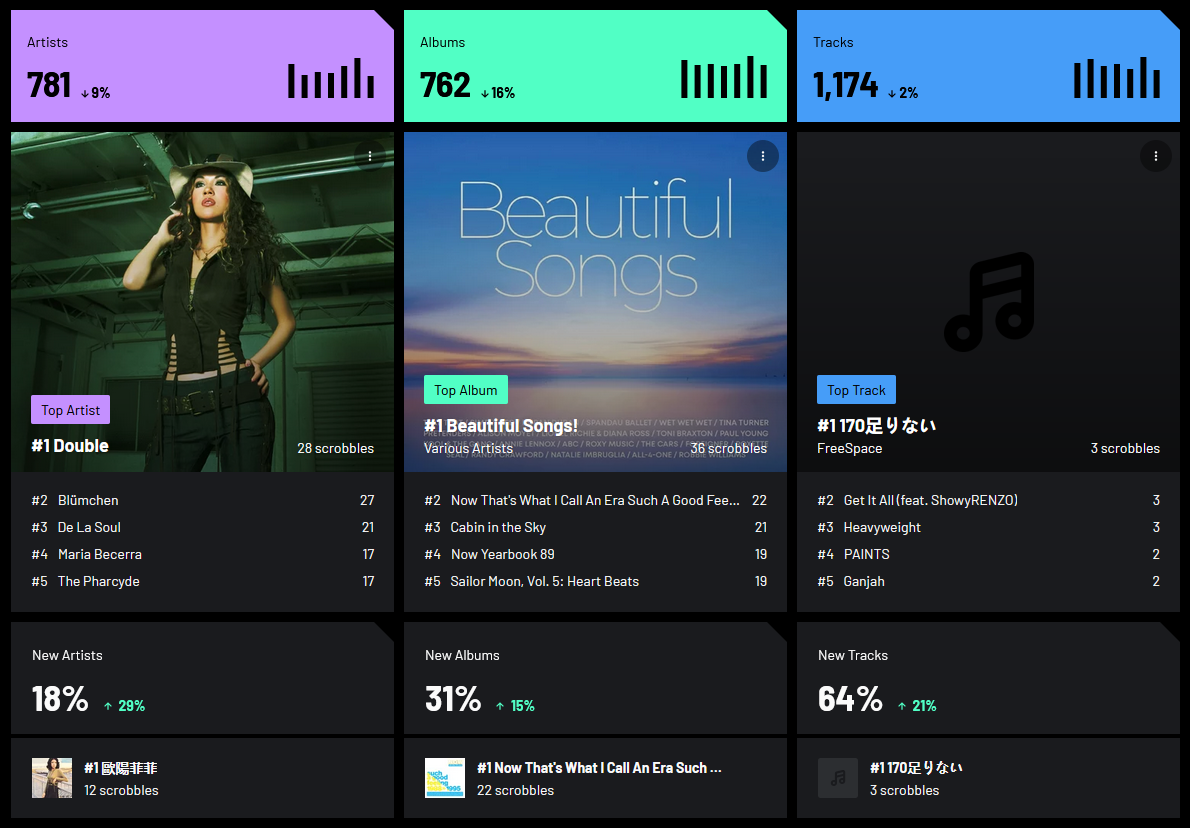Select the Blümchen artist entry

click(88, 500)
